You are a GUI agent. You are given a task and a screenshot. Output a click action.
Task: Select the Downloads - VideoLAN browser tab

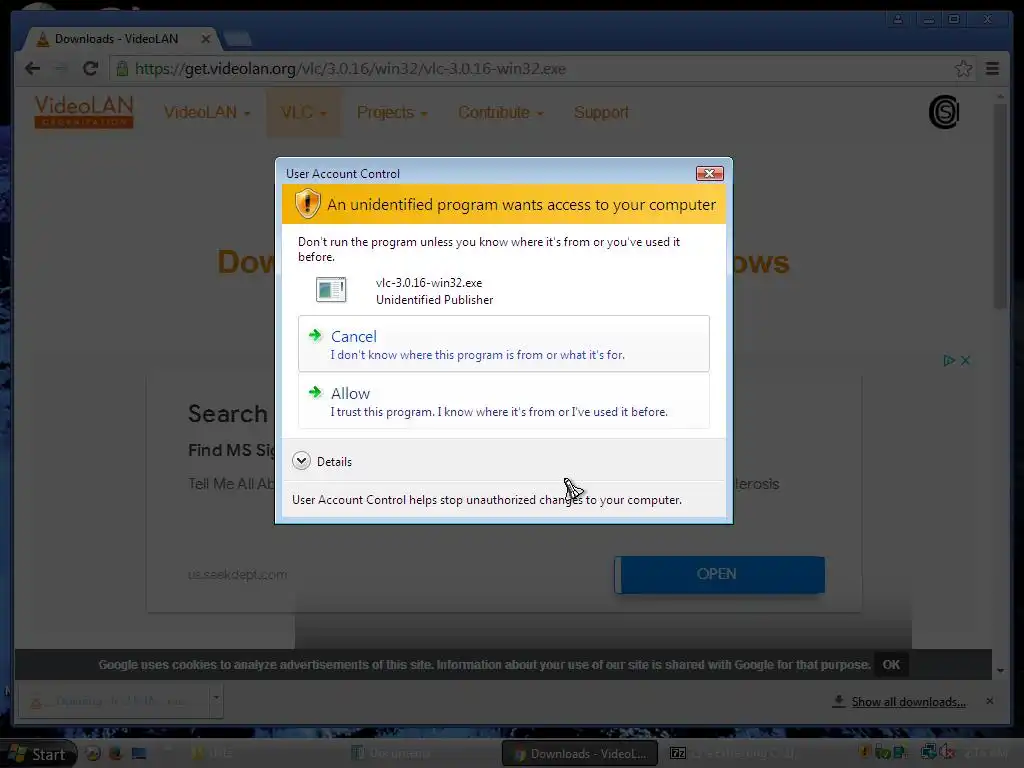(121, 39)
